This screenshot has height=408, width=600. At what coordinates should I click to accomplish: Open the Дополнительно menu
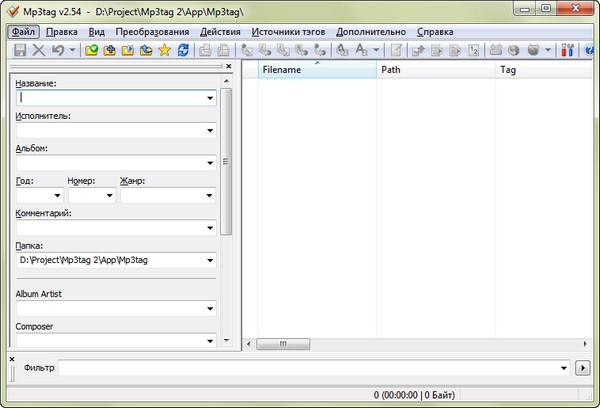click(371, 32)
